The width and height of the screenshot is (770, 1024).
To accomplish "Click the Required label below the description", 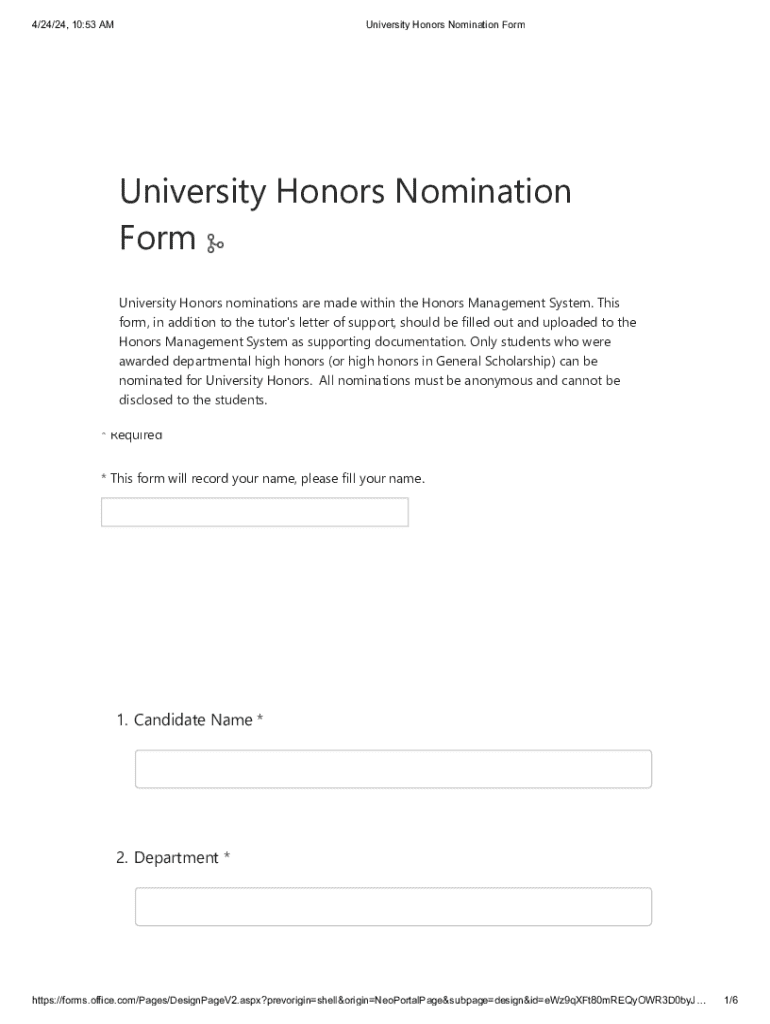I will [x=135, y=435].
